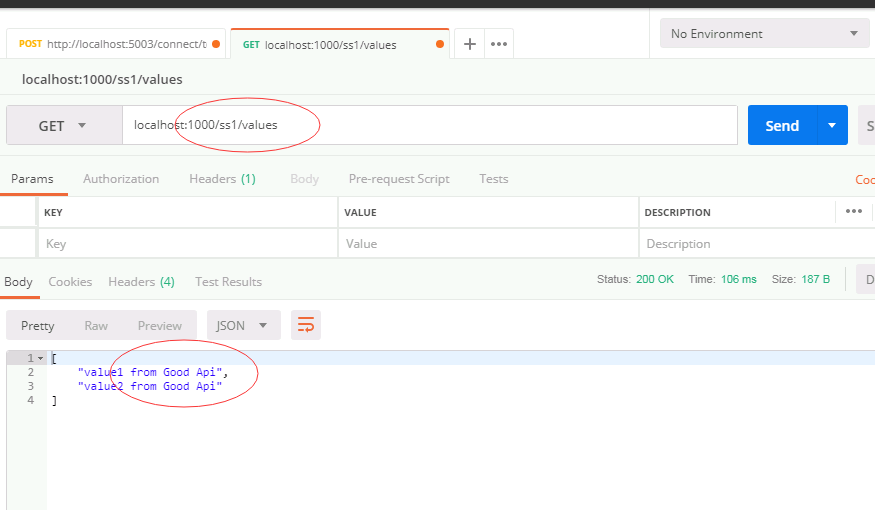Screen dimensions: 875x510
Task: Click line number 4 in response gutter
Action: point(31,400)
